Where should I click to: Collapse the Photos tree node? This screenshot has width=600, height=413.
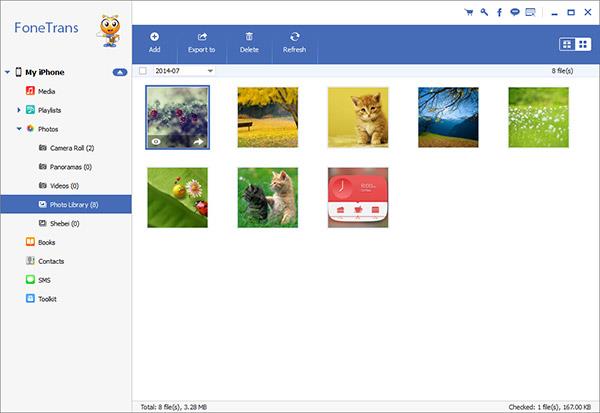19,128
